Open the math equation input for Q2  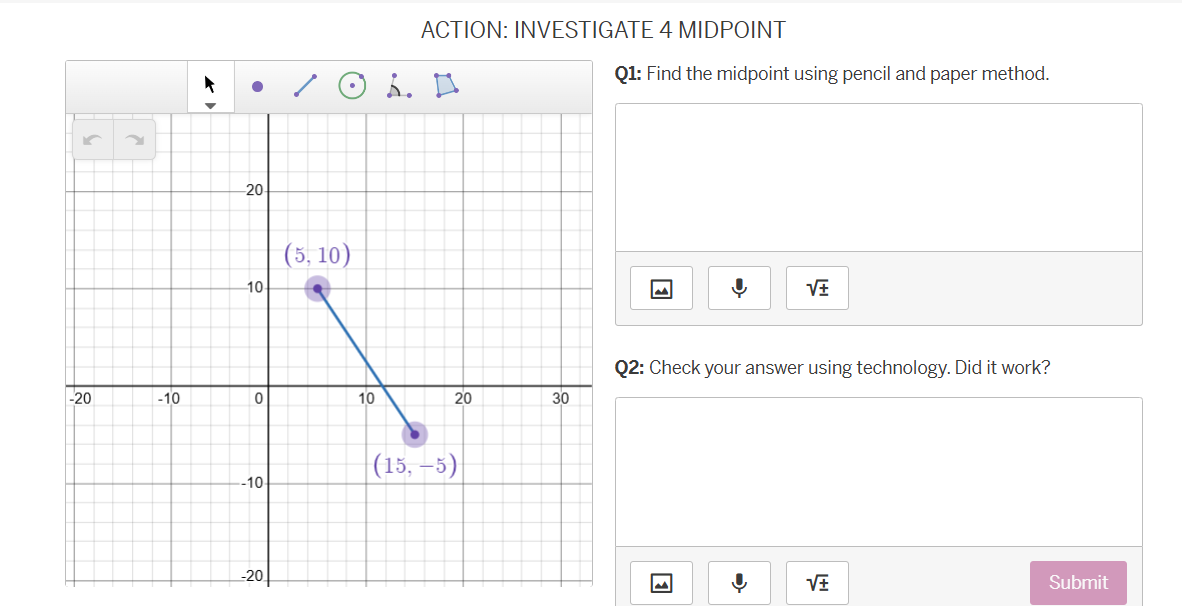tap(817, 582)
